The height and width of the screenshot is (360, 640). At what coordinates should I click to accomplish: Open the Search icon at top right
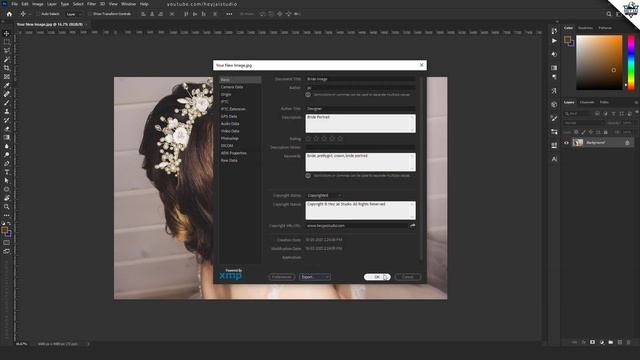coord(609,14)
